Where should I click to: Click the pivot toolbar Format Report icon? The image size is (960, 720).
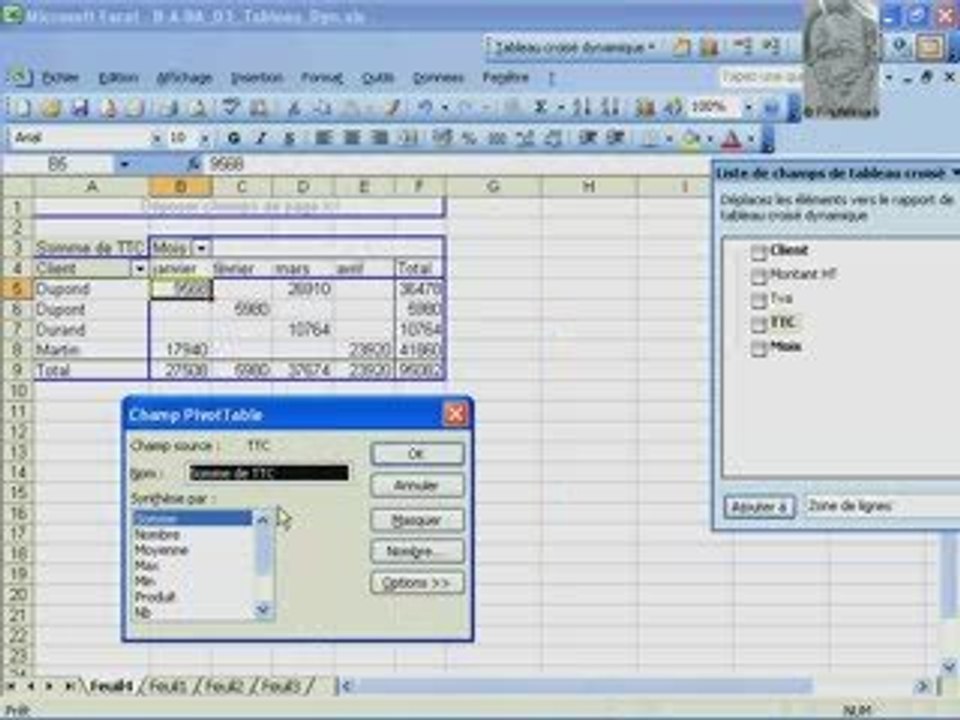coord(681,47)
